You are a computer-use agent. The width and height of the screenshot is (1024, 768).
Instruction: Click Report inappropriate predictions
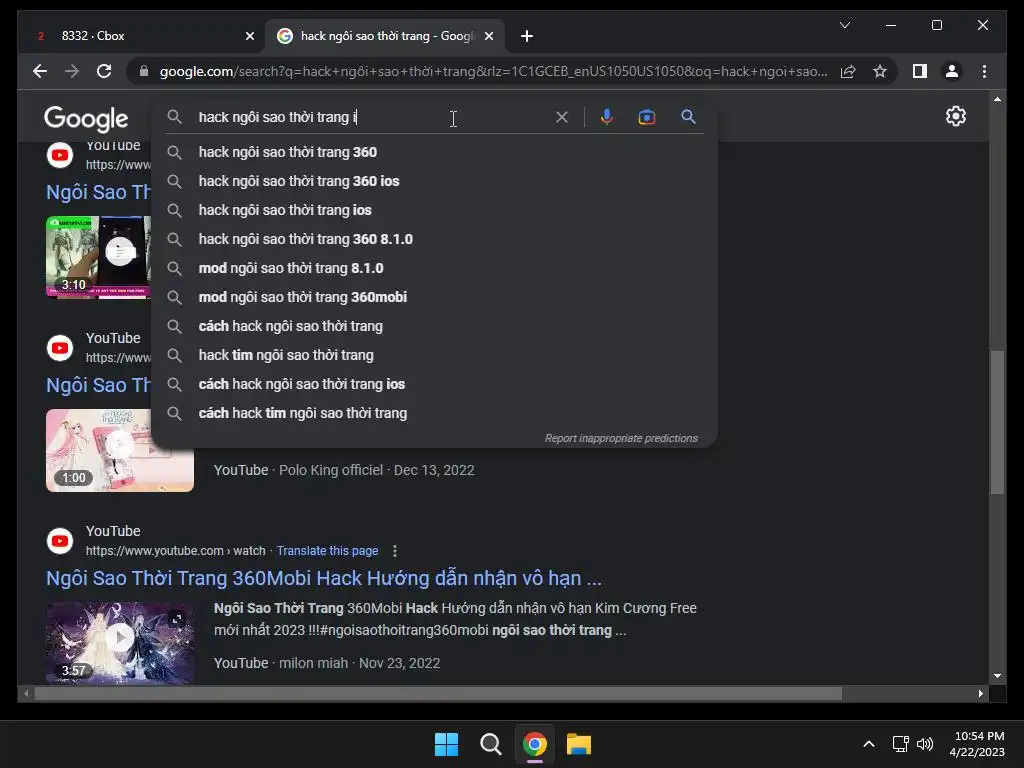[621, 438]
